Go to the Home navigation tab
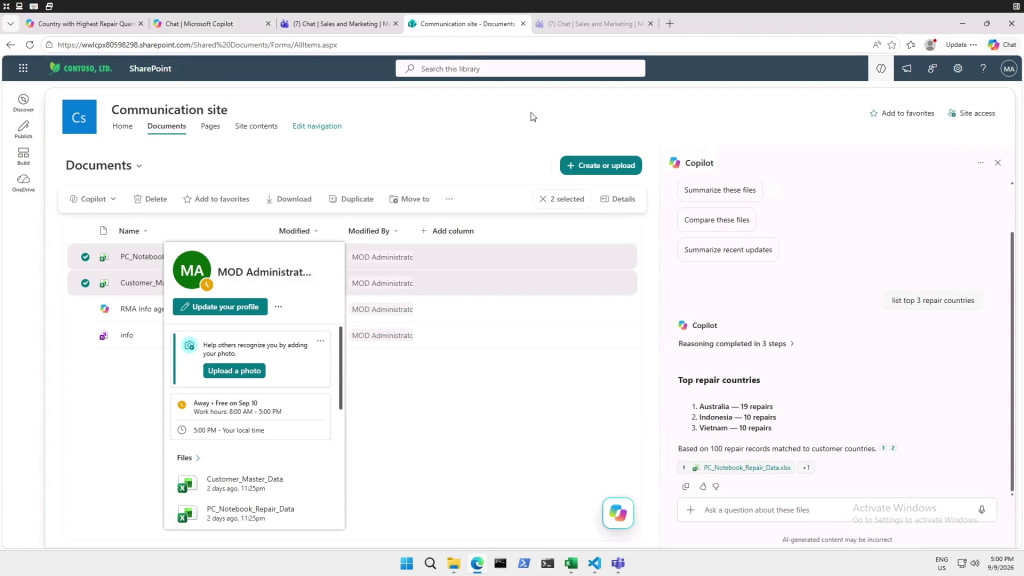This screenshot has height=576, width=1024. [x=122, y=126]
